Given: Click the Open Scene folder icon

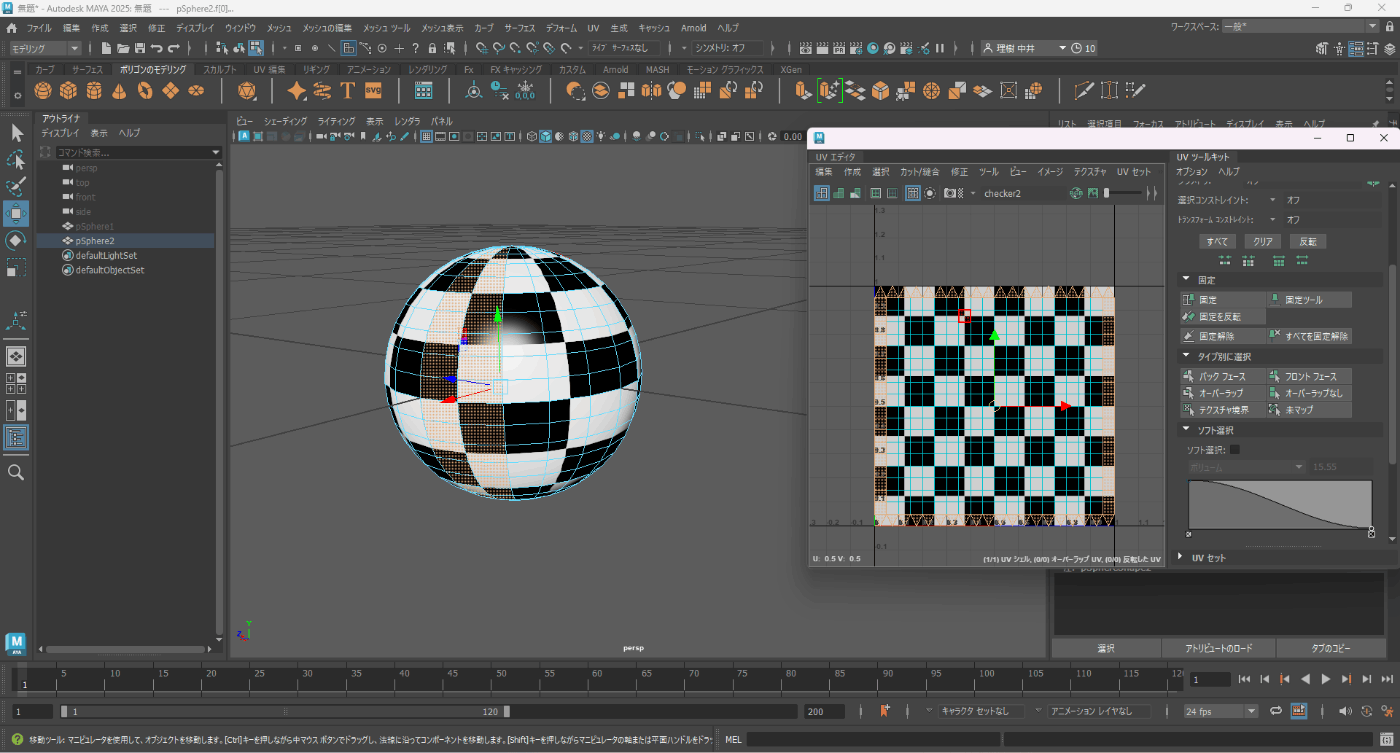Looking at the screenshot, I should 122,48.
